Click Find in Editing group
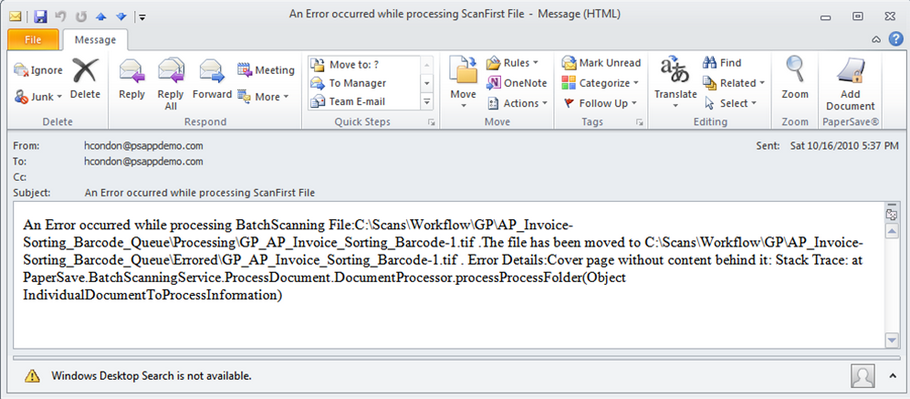Image resolution: width=910 pixels, height=399 pixels. click(x=723, y=63)
